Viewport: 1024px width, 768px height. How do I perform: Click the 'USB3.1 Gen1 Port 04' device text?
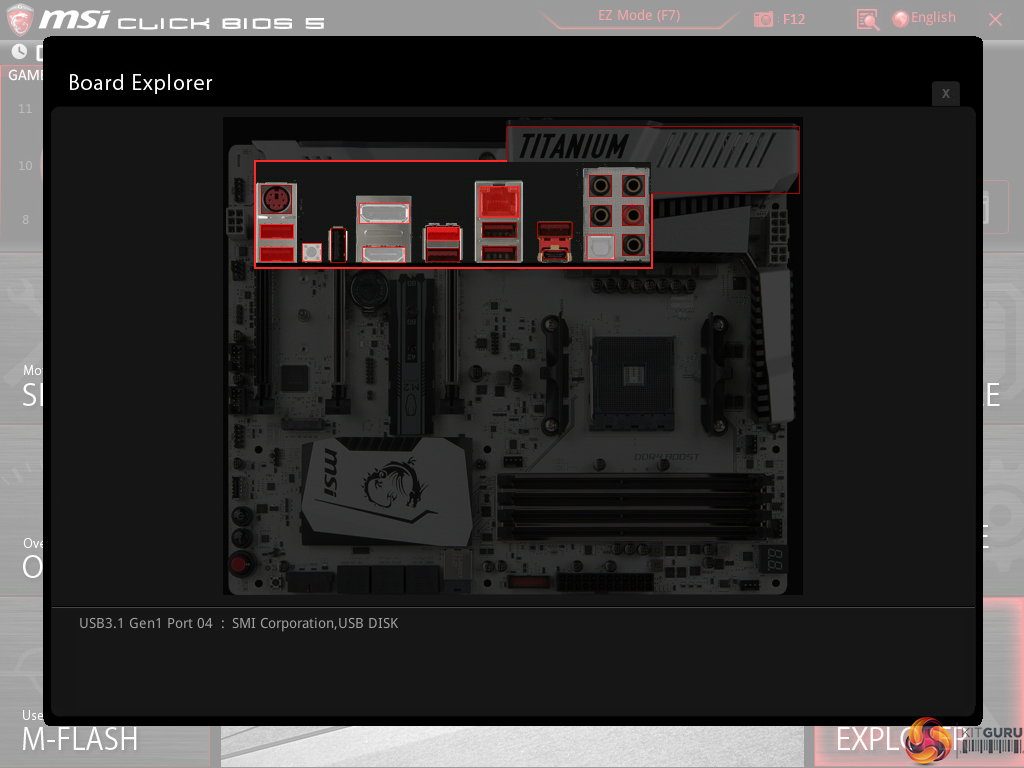click(x=238, y=623)
